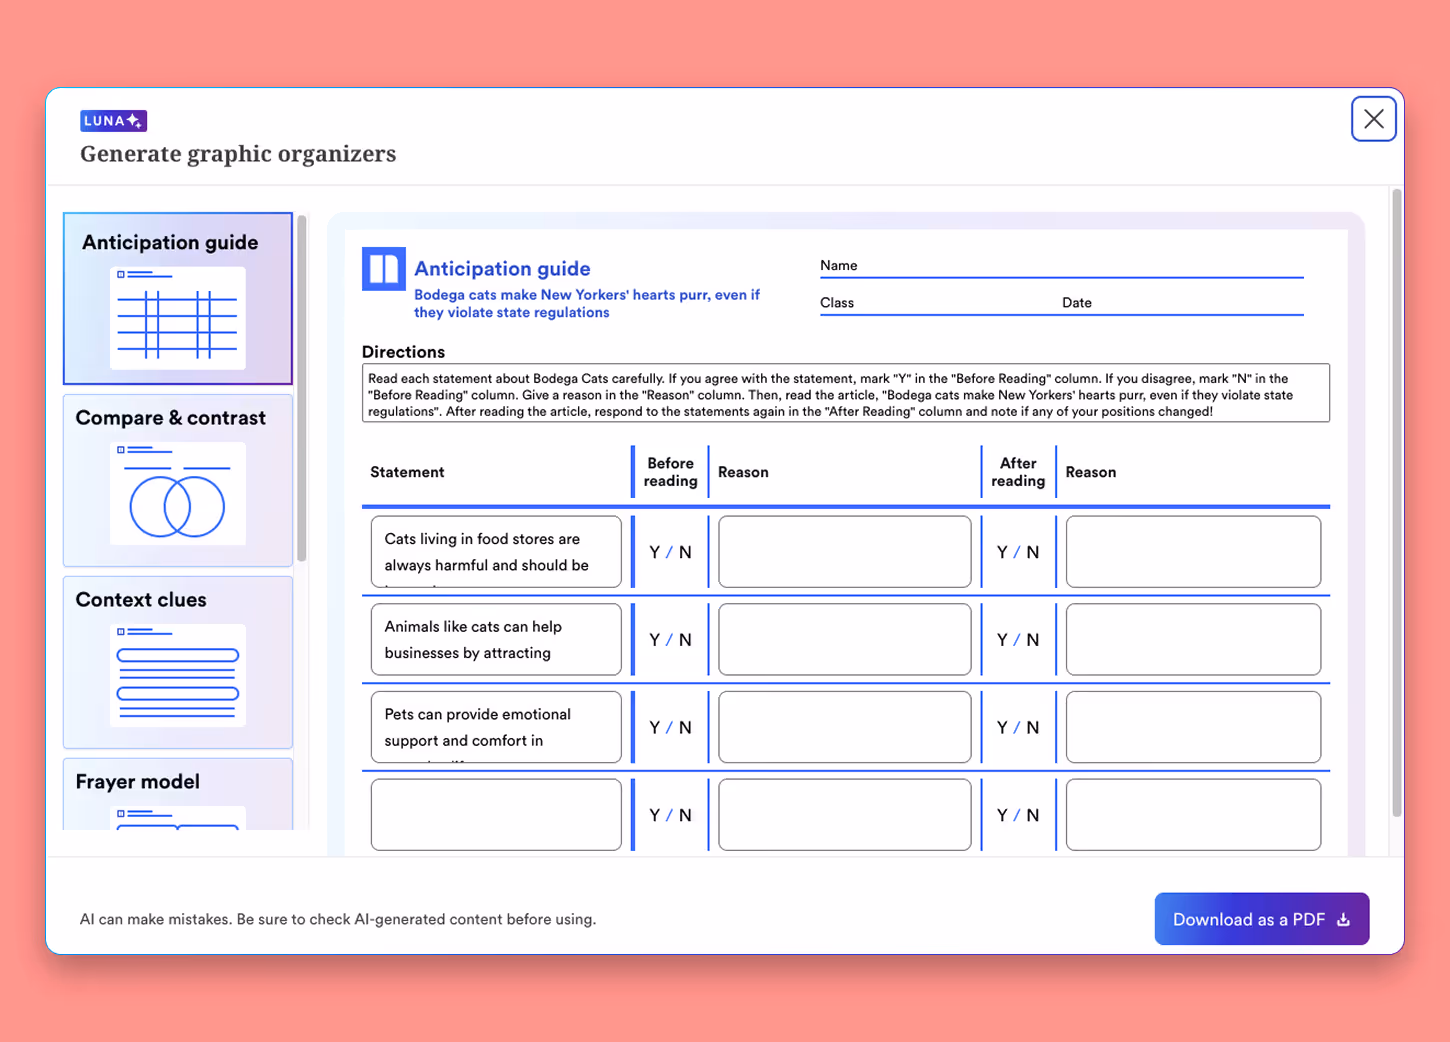Click the Bodega cats article subtitle
Viewport: 1450px width, 1042px height.
click(x=587, y=304)
